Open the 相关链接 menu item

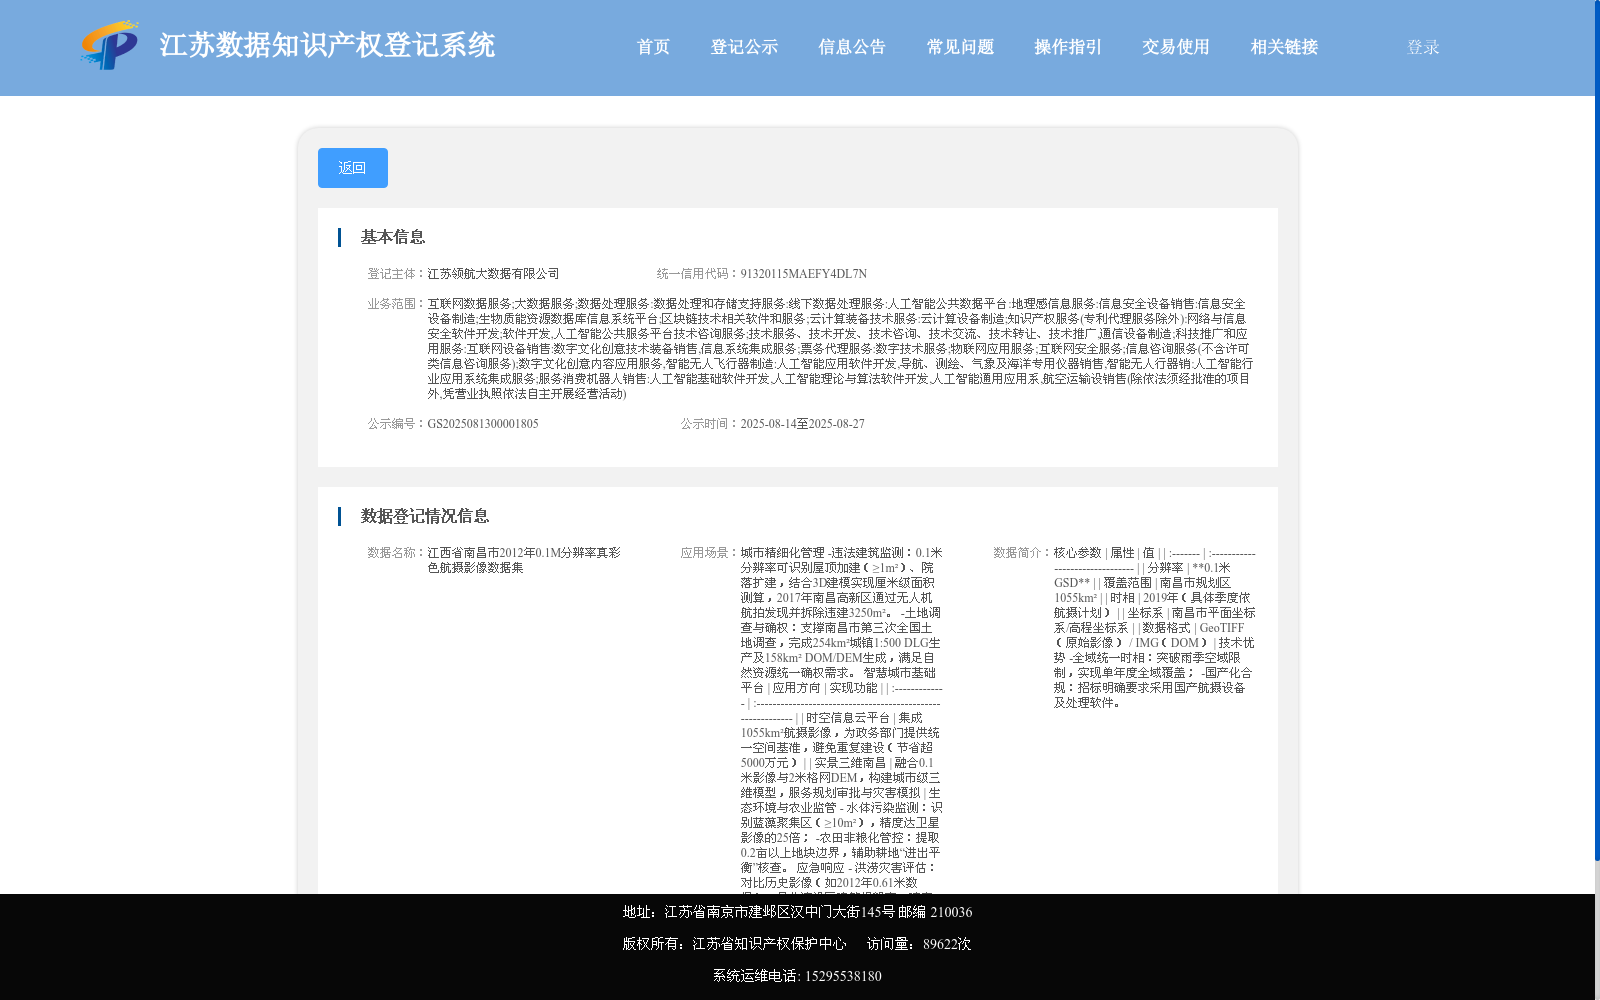[x=1284, y=47]
